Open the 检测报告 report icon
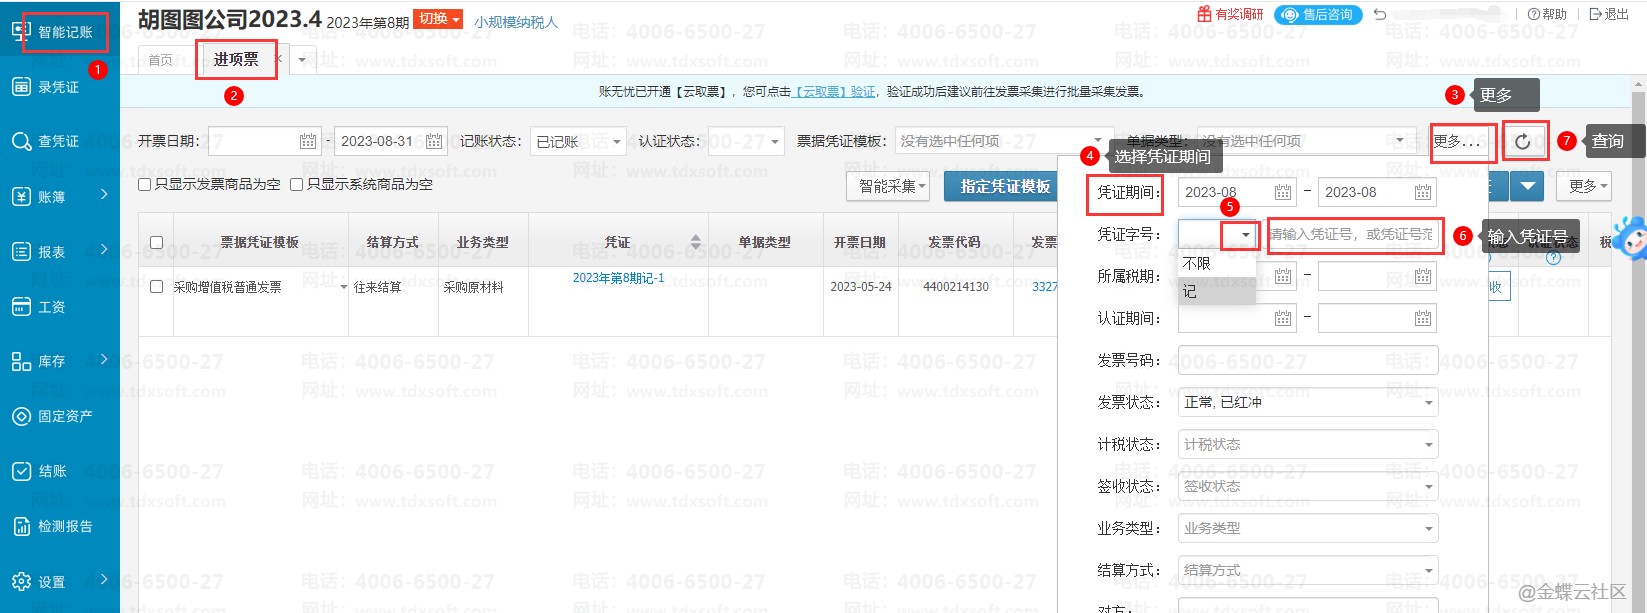Viewport: 1647px width, 613px height. [x=21, y=527]
